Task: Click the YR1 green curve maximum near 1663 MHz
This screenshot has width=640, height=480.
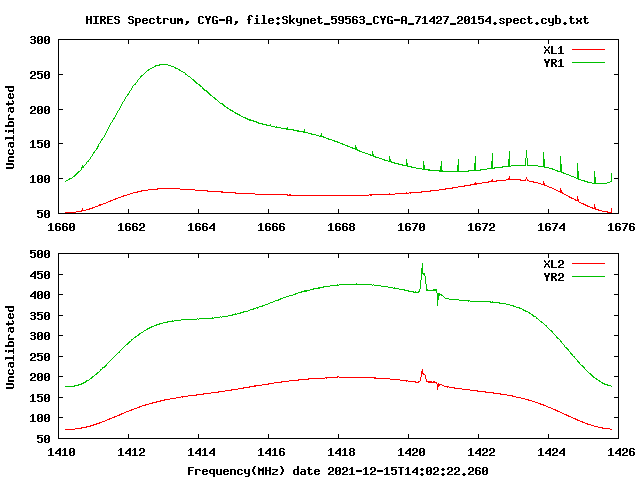Action: pos(163,64)
